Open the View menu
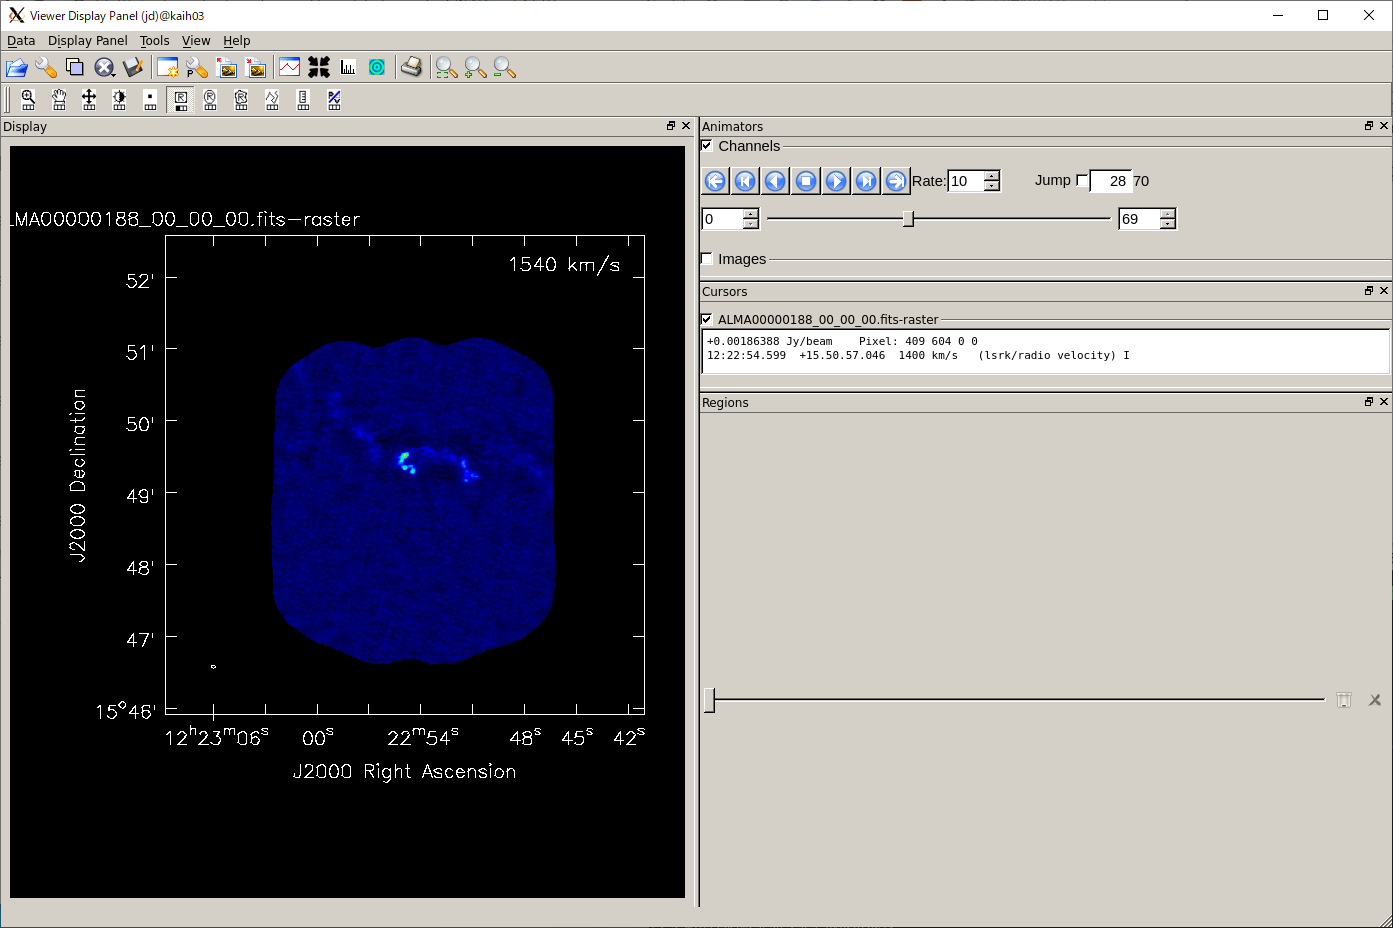The width and height of the screenshot is (1393, 928). 196,41
